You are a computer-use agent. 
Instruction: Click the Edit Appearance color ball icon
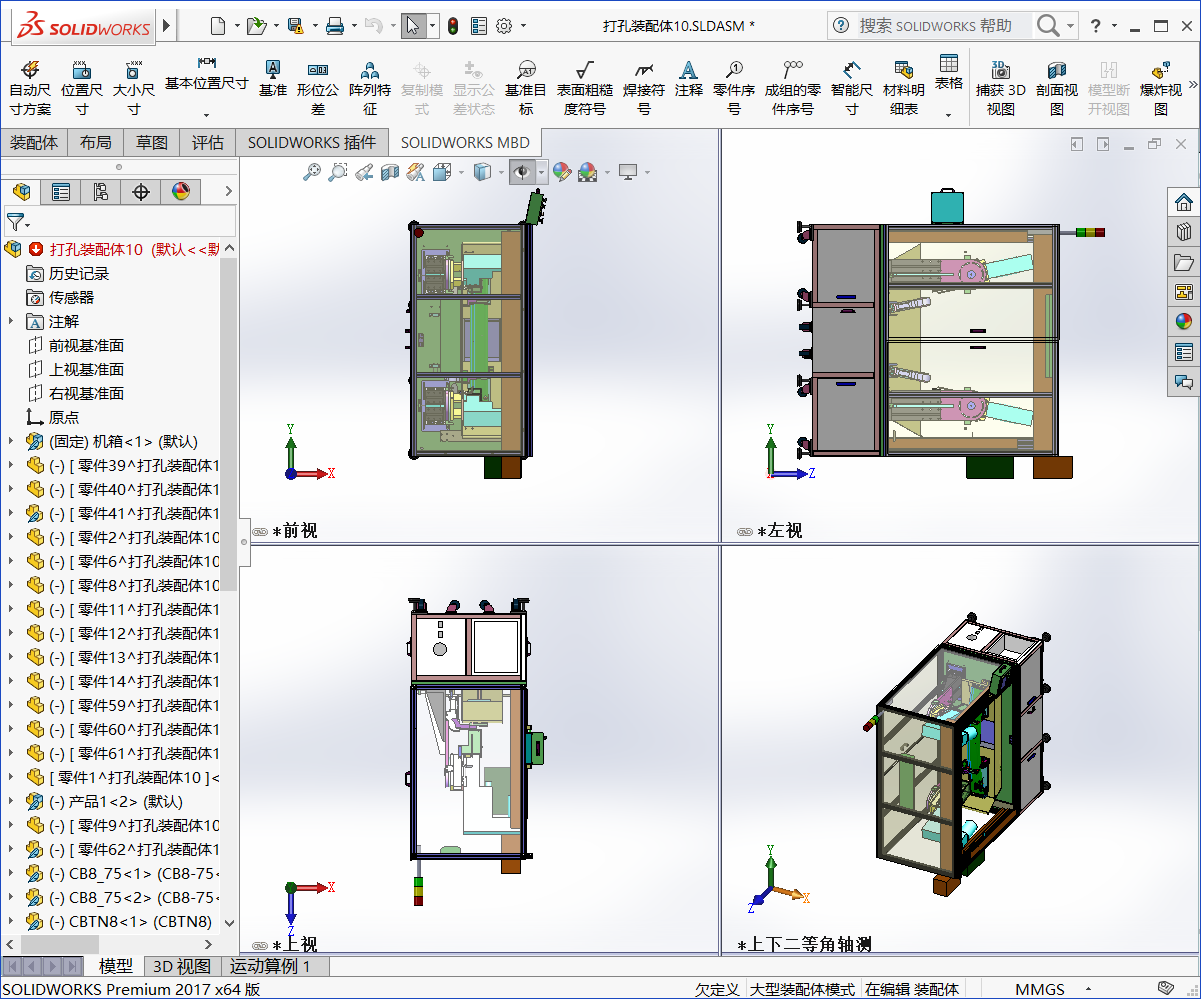[x=561, y=173]
